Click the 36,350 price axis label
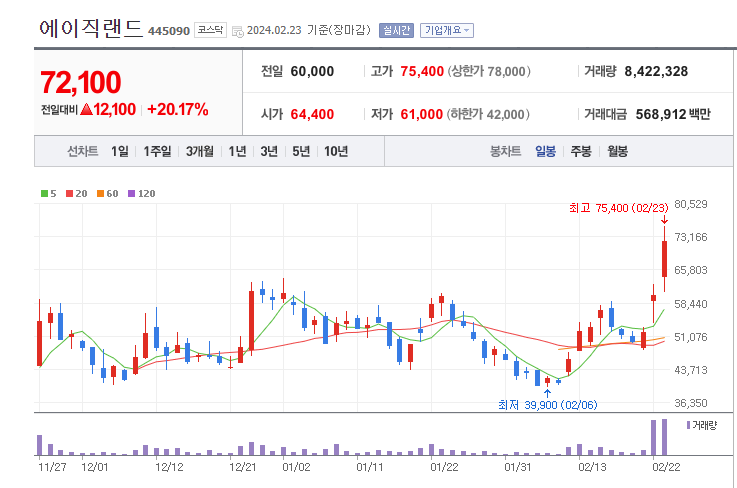The image size is (737, 488). [690, 403]
